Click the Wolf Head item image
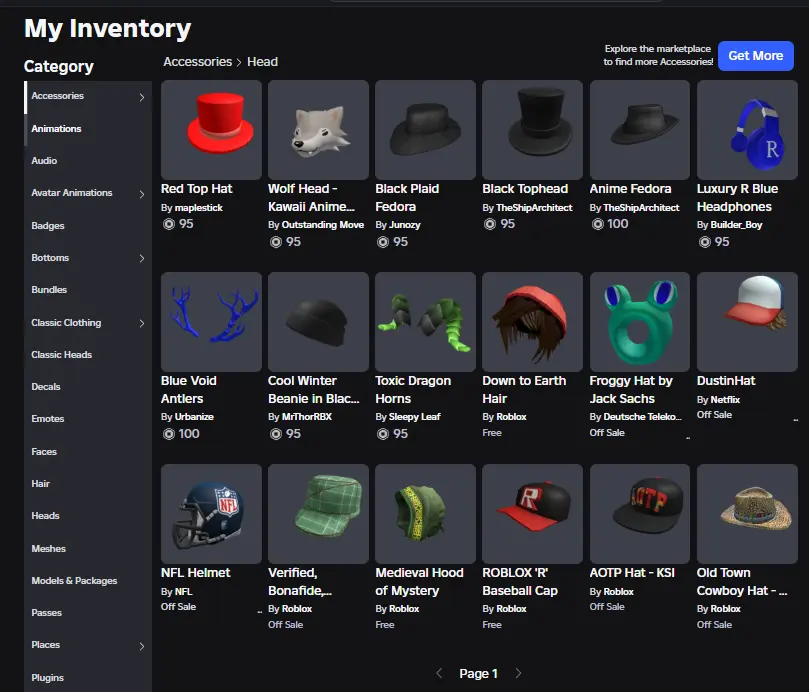The height and width of the screenshot is (692, 809). [x=318, y=130]
